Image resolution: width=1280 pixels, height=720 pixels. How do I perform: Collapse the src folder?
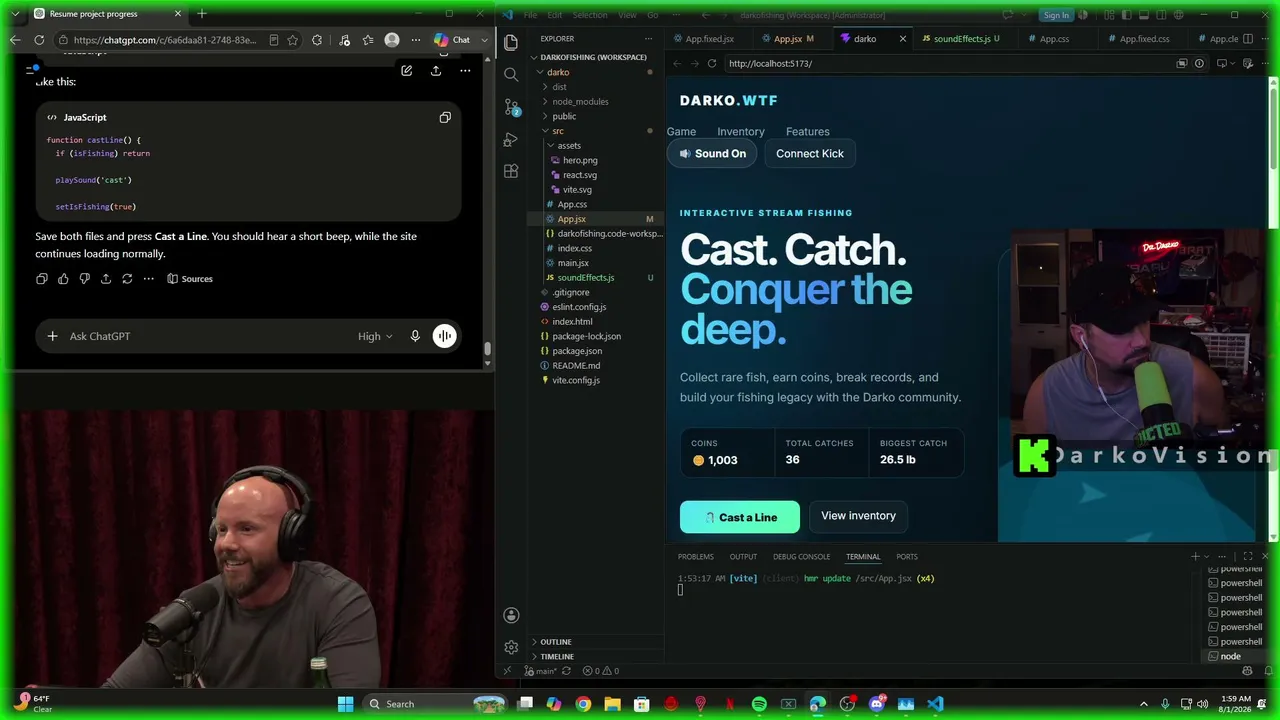point(558,131)
